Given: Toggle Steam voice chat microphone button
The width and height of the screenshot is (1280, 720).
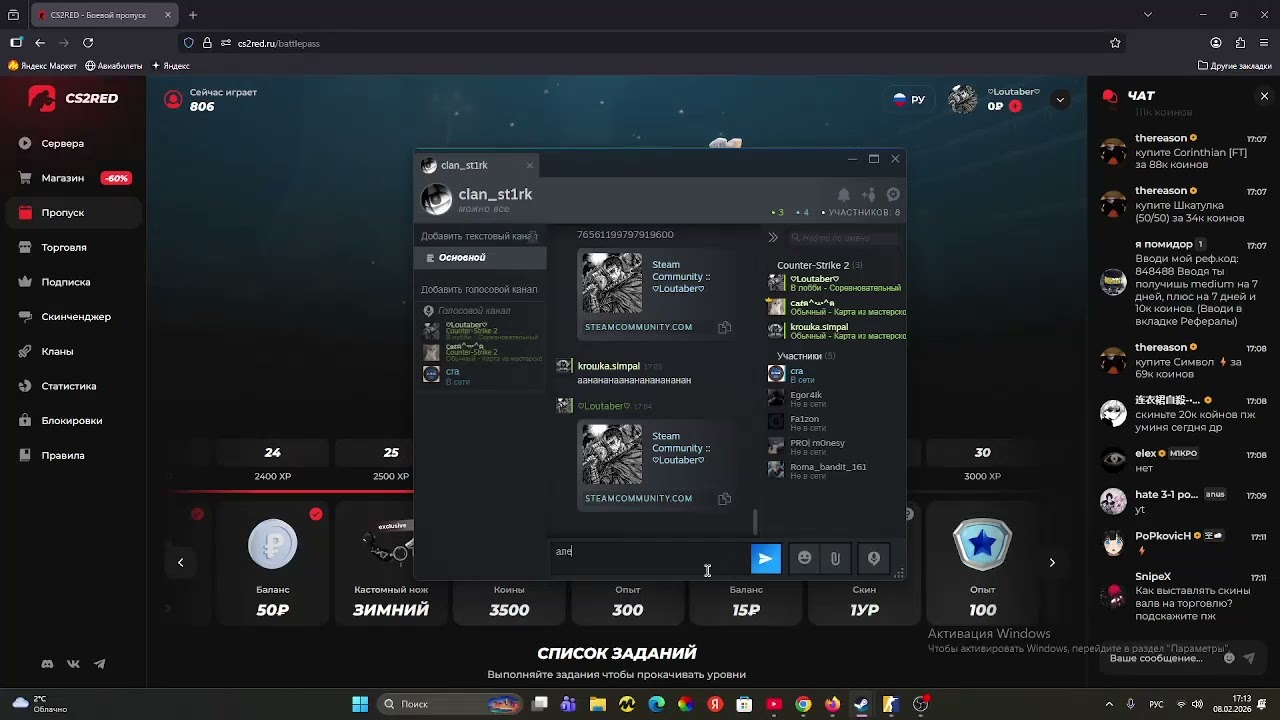Looking at the screenshot, I should [x=874, y=559].
